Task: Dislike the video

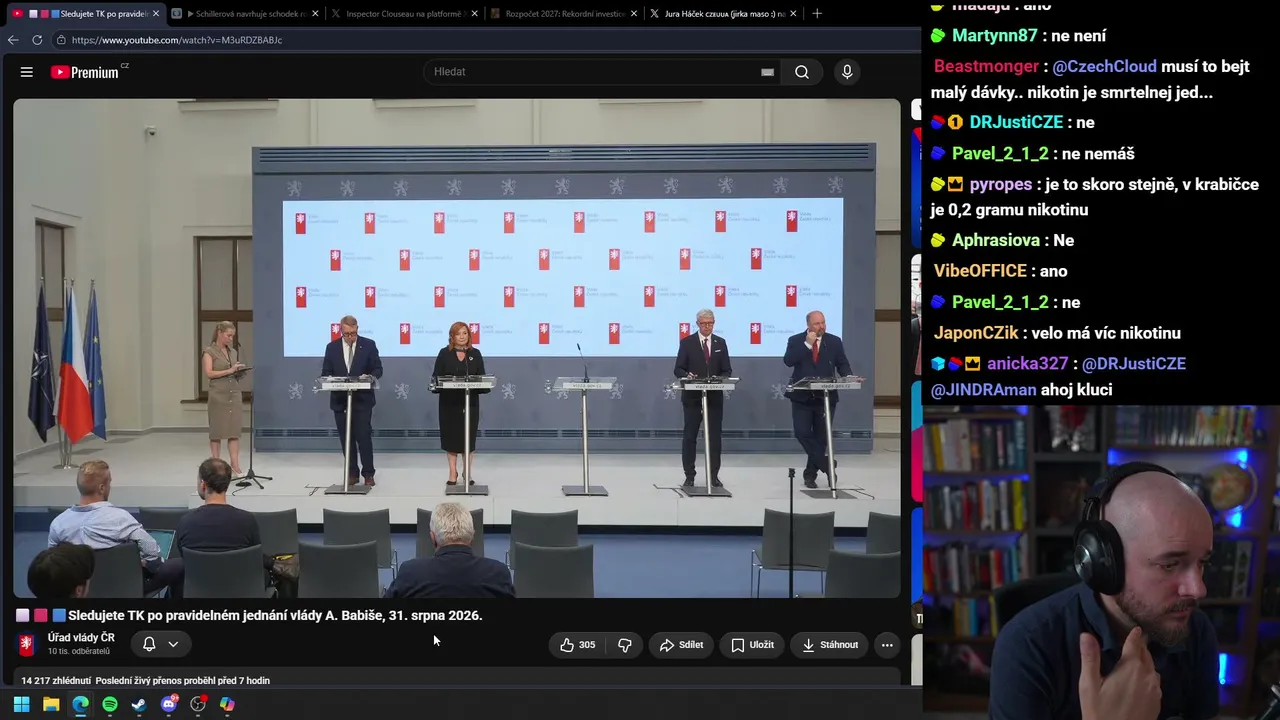Action: (625, 645)
